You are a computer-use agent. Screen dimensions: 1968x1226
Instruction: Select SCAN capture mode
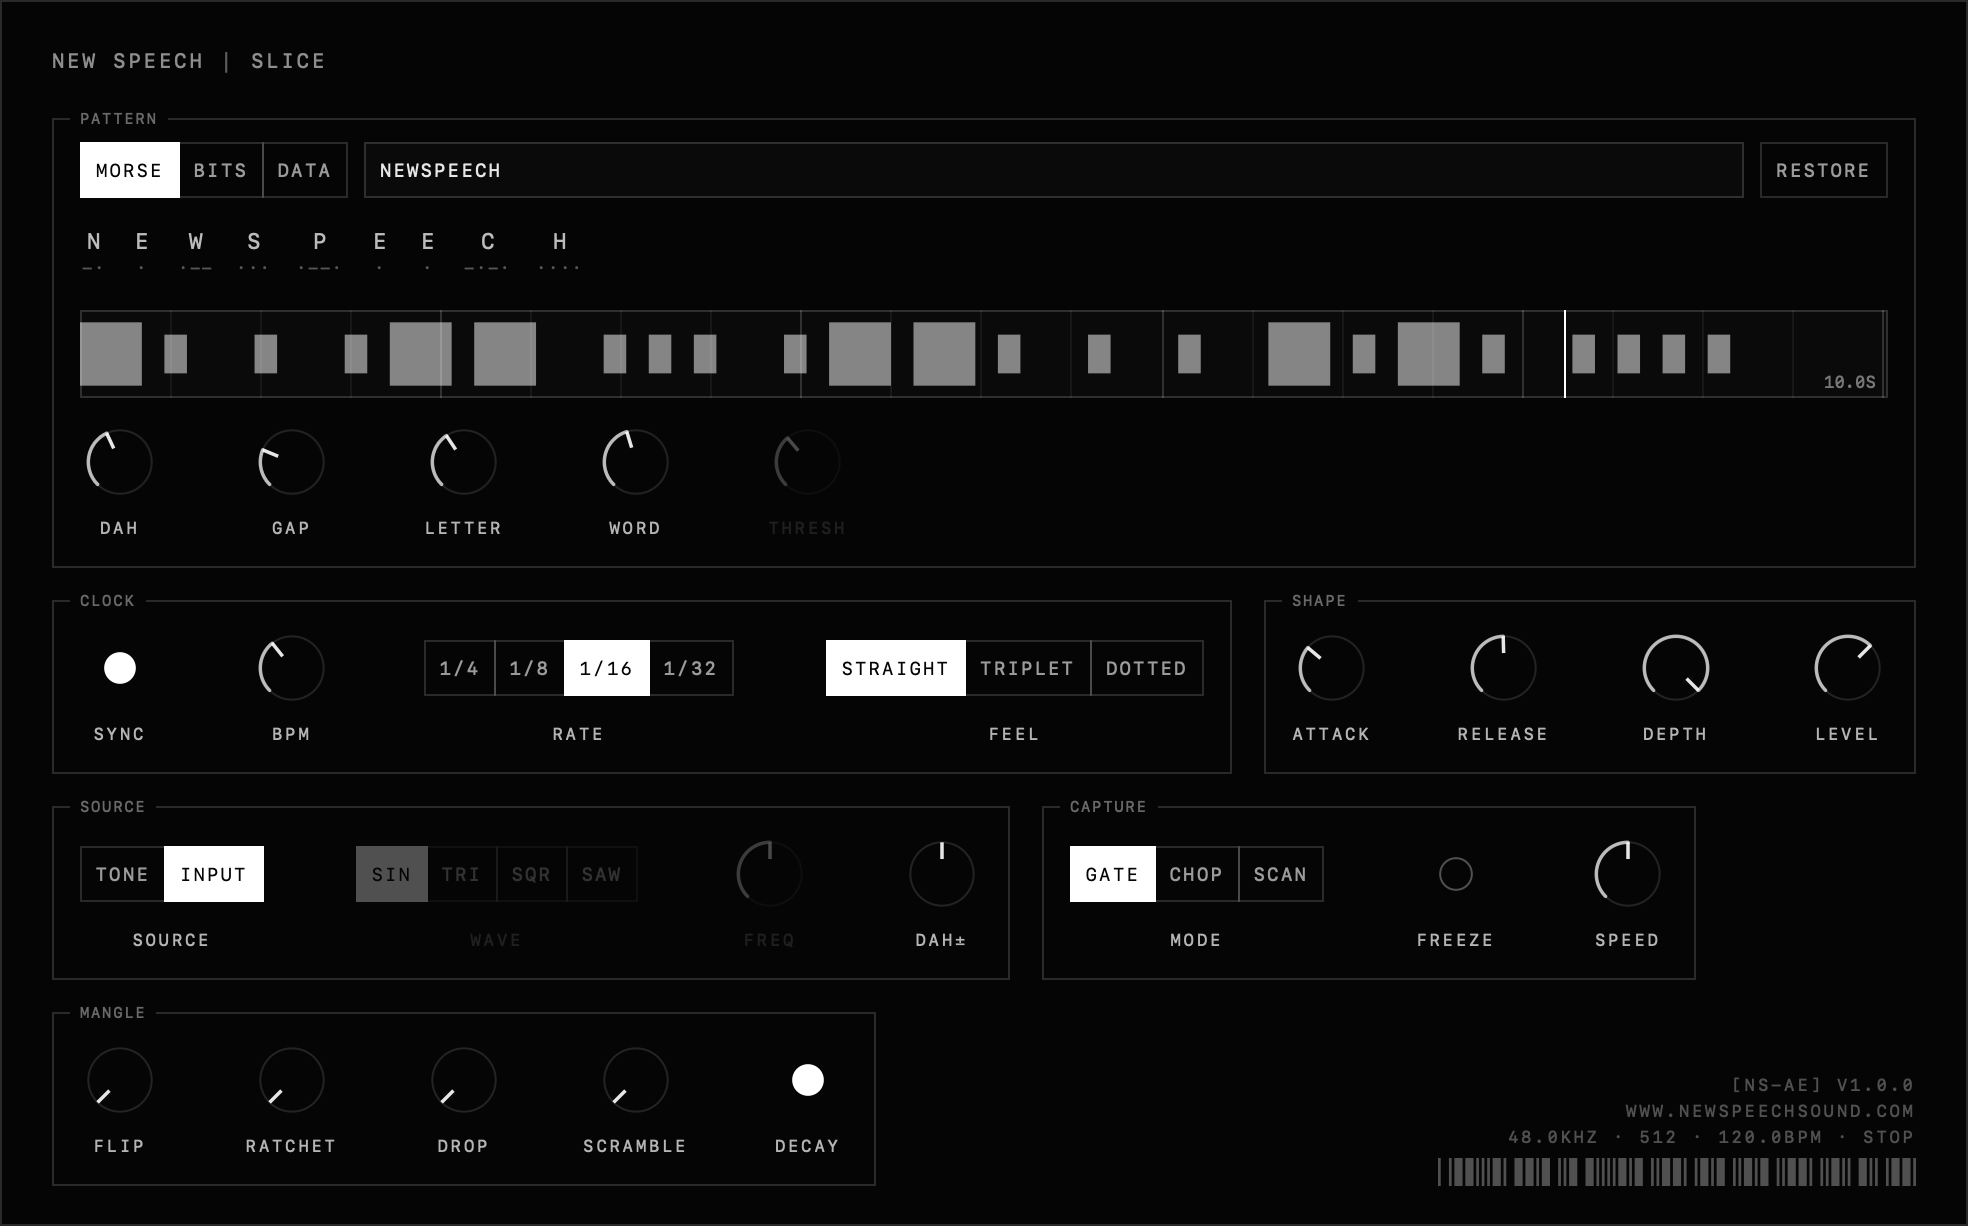pyautogui.click(x=1281, y=874)
